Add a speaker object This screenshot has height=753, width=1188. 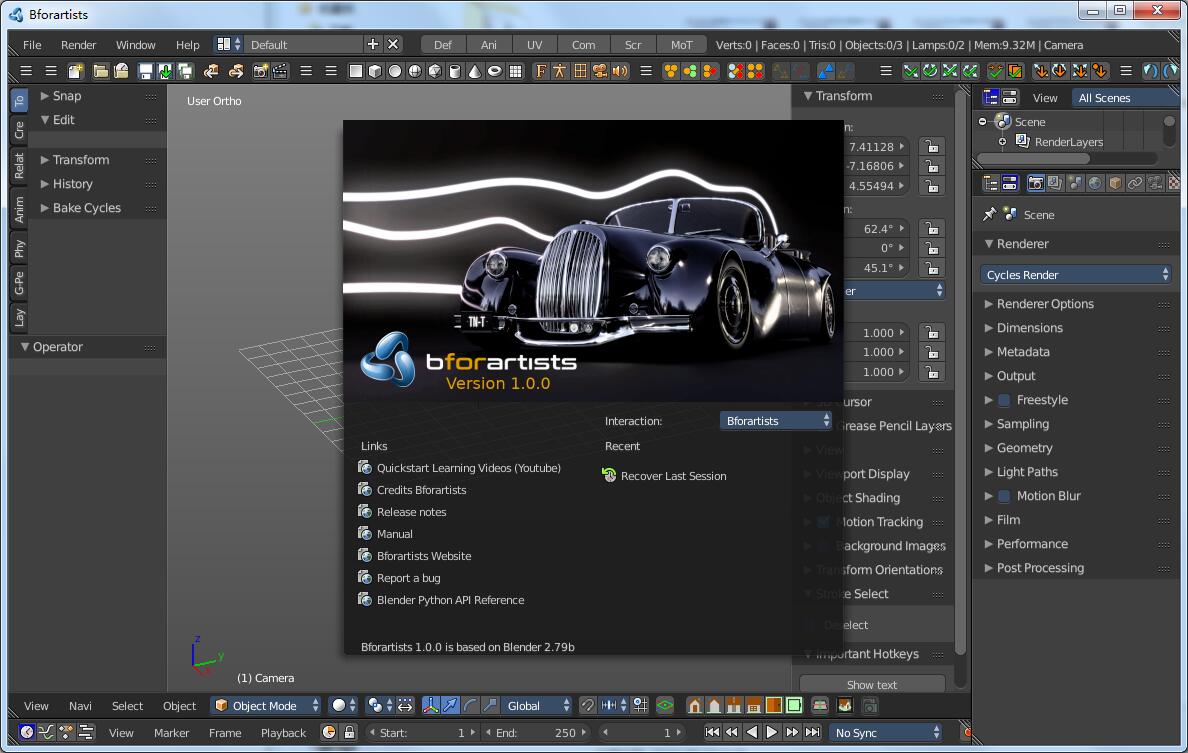[x=620, y=71]
